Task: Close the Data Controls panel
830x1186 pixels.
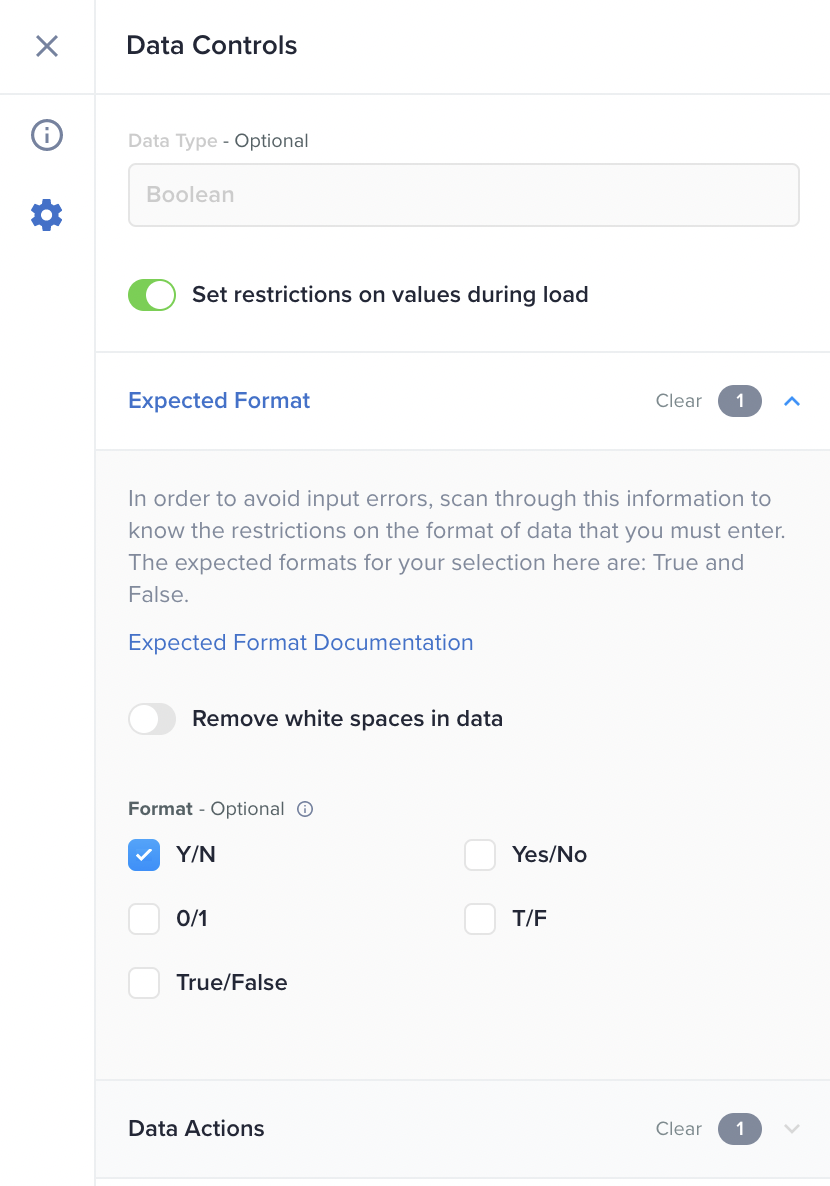Action: (47, 46)
